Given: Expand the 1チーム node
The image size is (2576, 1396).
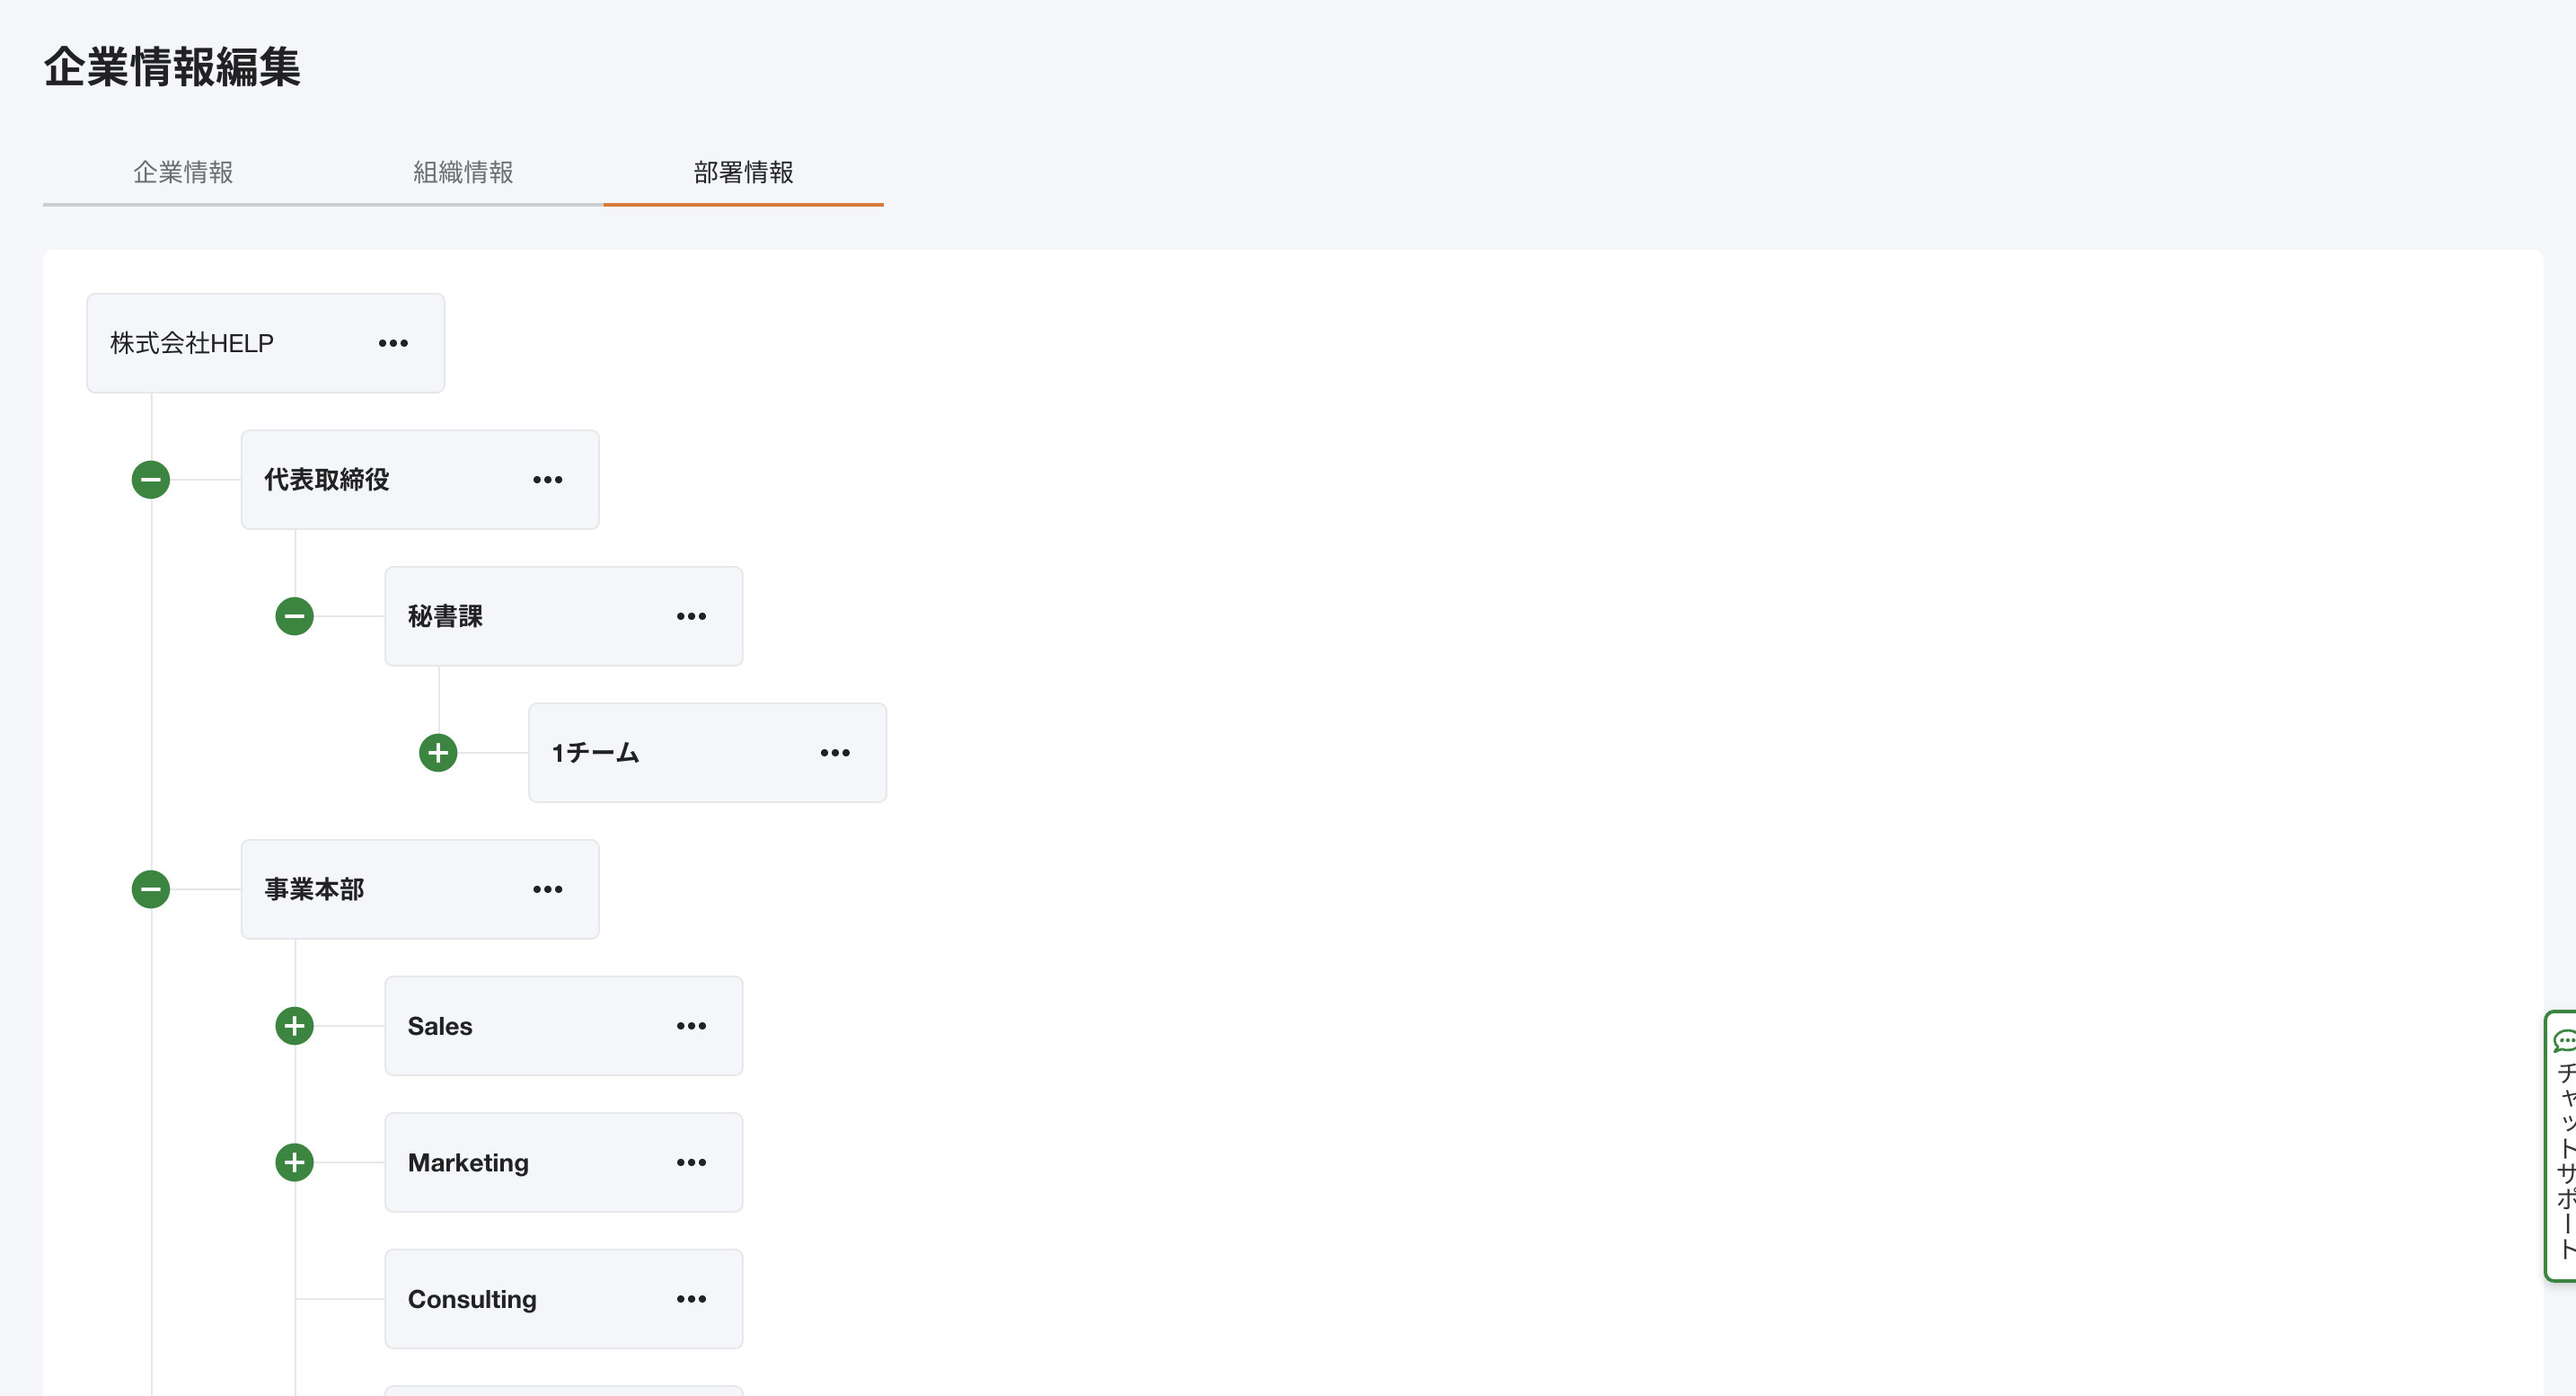Looking at the screenshot, I should (438, 753).
